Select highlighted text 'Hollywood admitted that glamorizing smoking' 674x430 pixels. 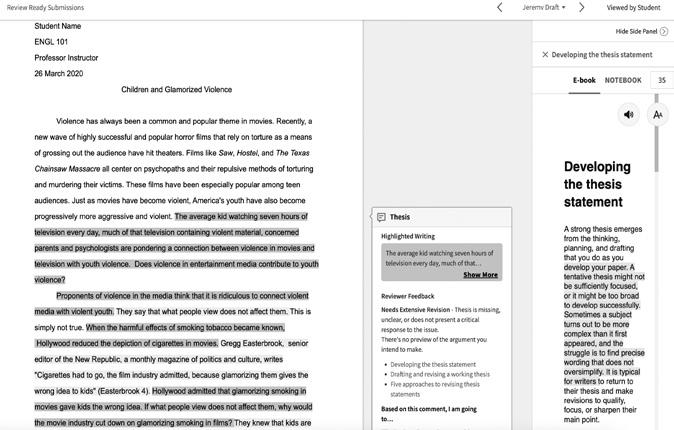point(229,391)
